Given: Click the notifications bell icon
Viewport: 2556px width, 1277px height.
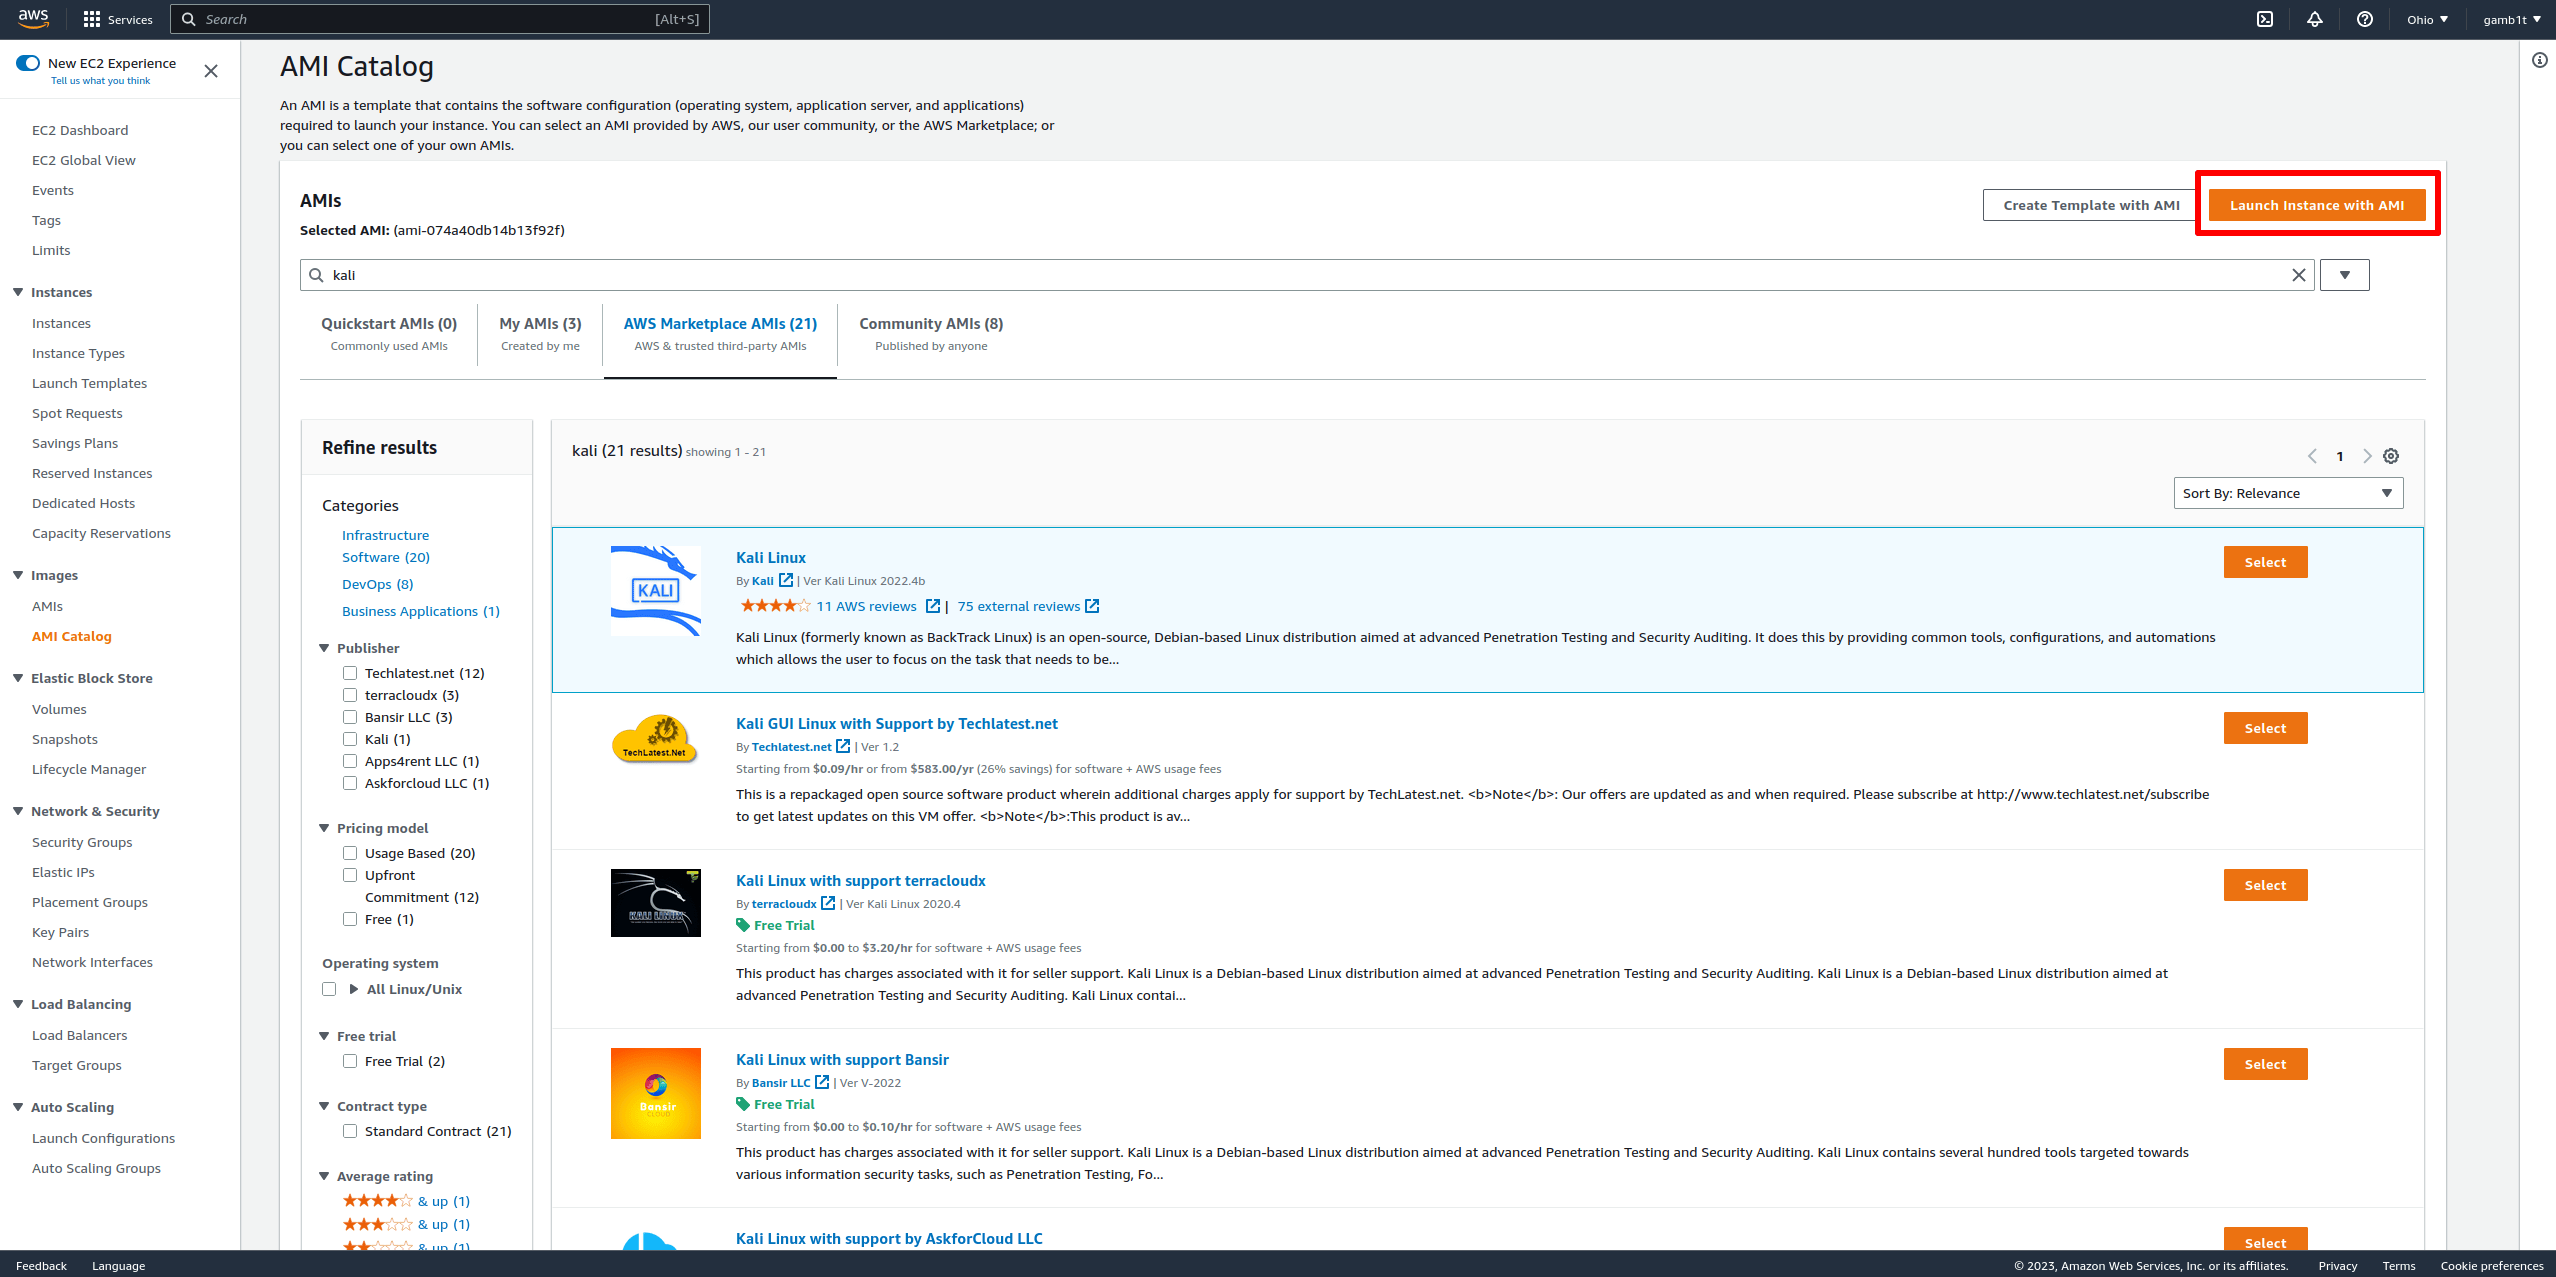Looking at the screenshot, I should click(2315, 19).
